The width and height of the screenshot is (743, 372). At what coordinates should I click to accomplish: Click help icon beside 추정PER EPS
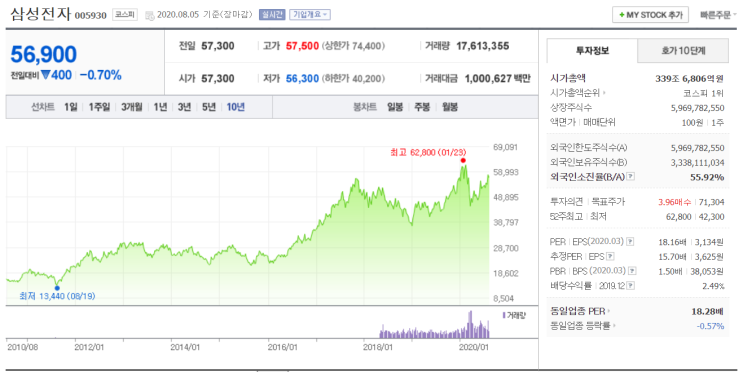click(x=610, y=256)
